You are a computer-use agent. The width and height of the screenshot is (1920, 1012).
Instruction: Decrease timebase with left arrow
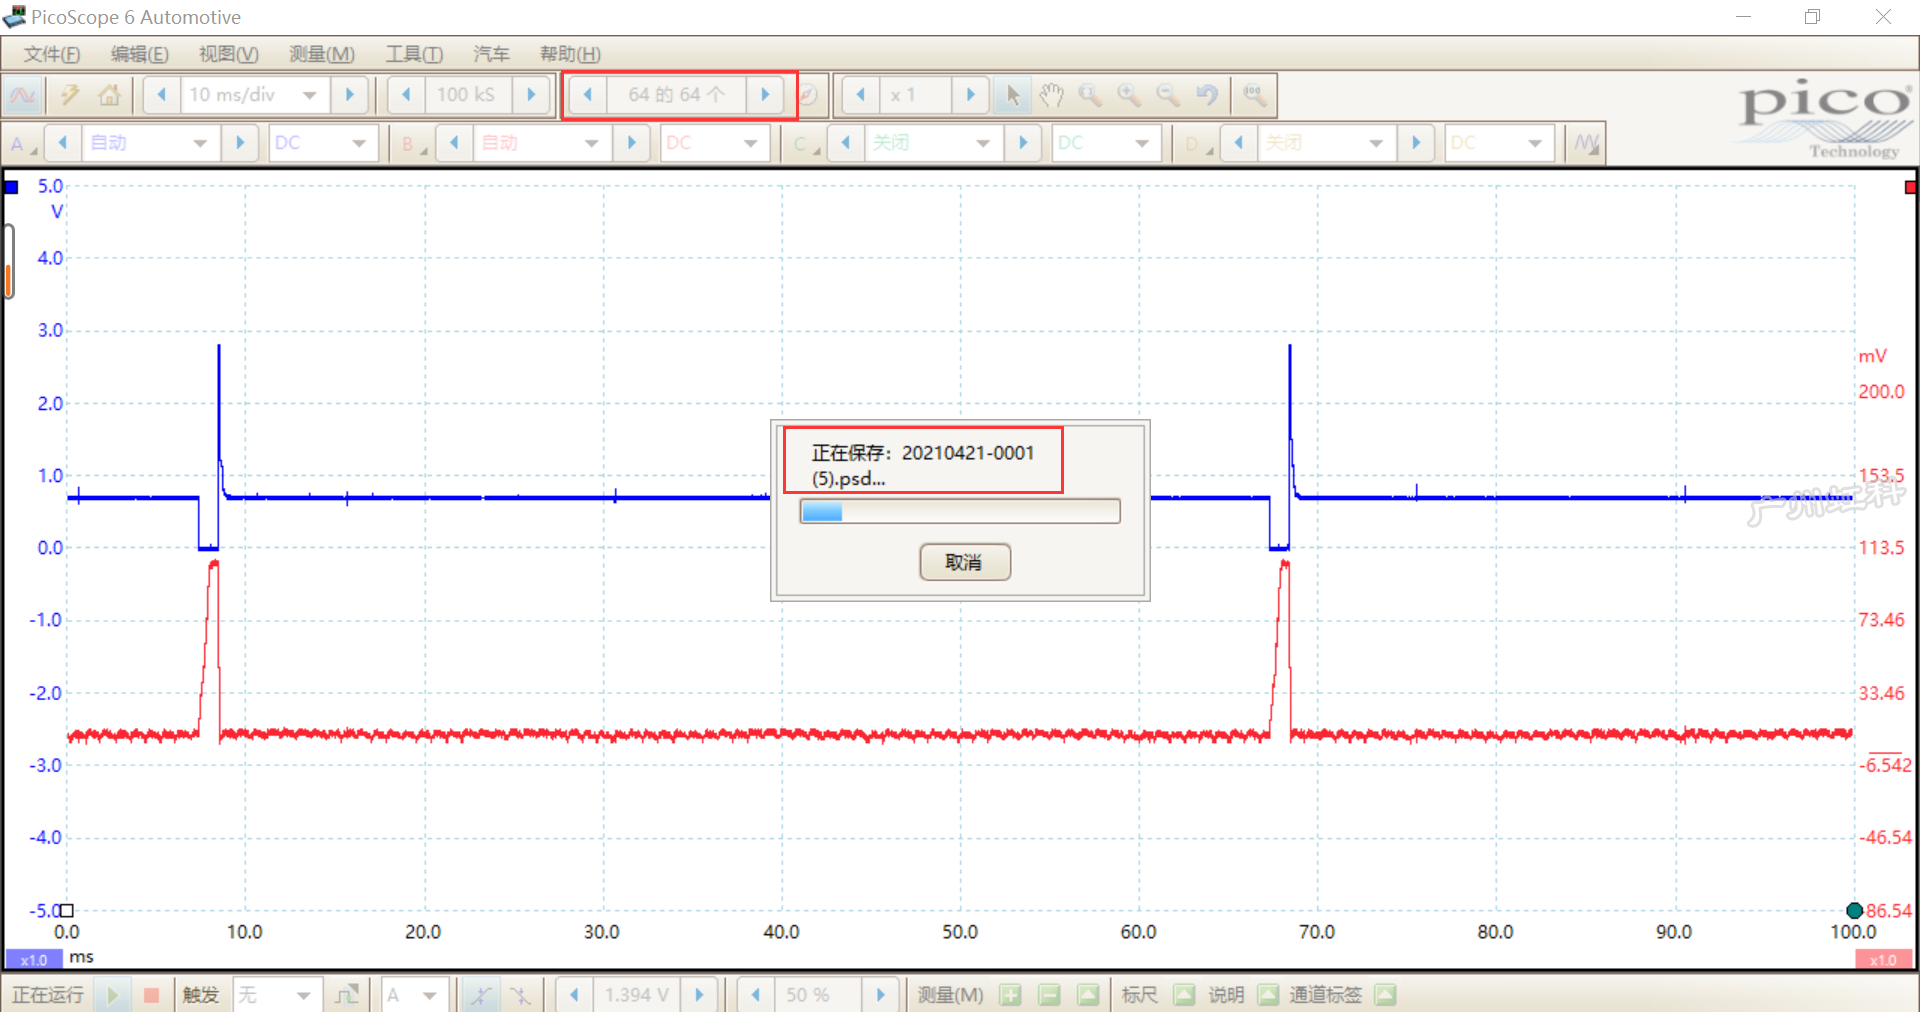[162, 95]
